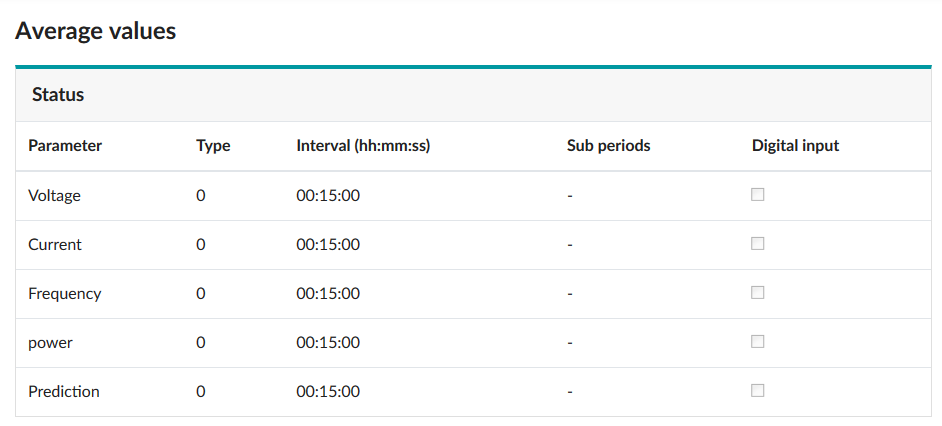Check the Frequency row Digital input box
Image resolution: width=942 pixels, height=426 pixels.
click(758, 293)
